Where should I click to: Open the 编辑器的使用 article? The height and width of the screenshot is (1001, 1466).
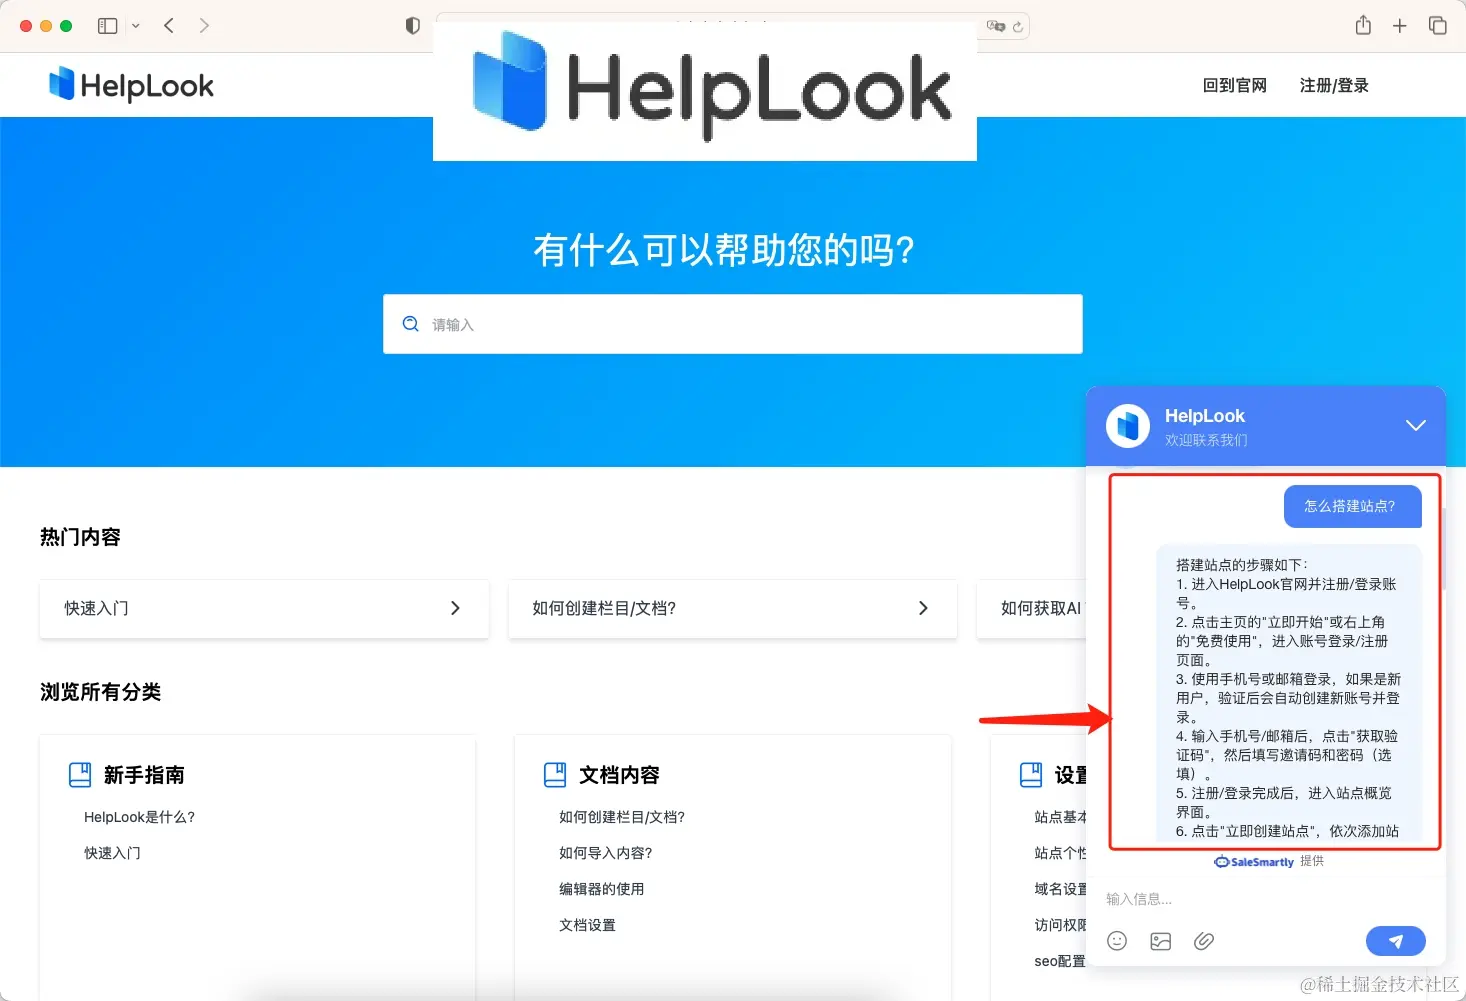click(602, 889)
